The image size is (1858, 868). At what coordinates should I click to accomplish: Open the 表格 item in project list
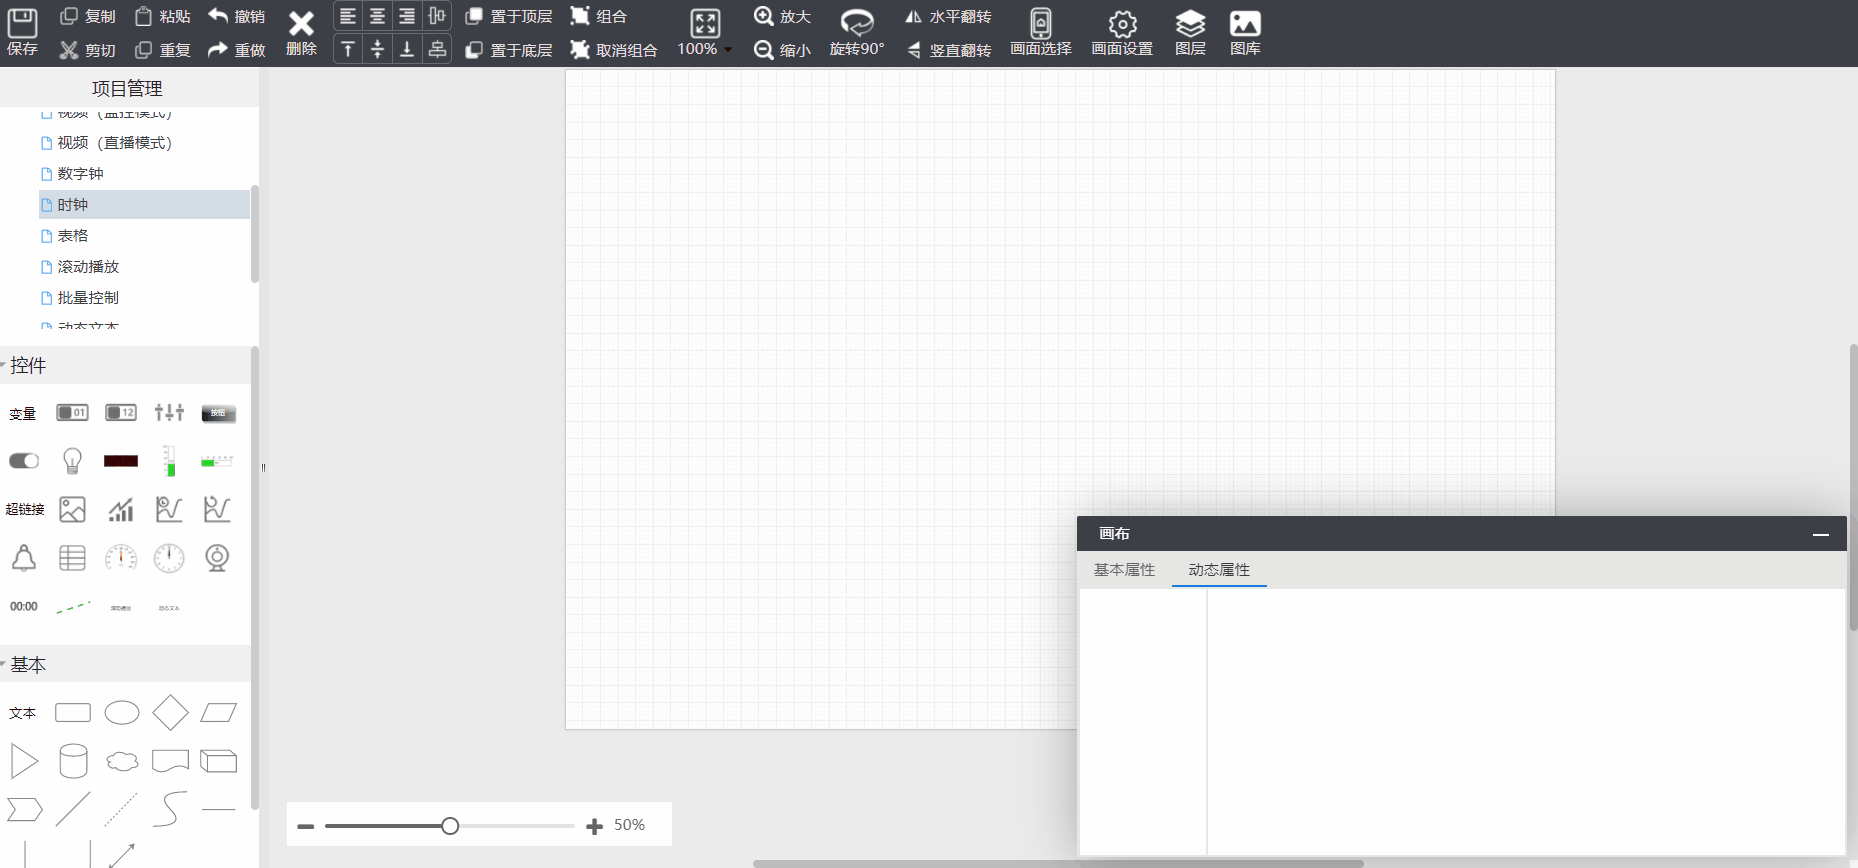pyautogui.click(x=73, y=236)
